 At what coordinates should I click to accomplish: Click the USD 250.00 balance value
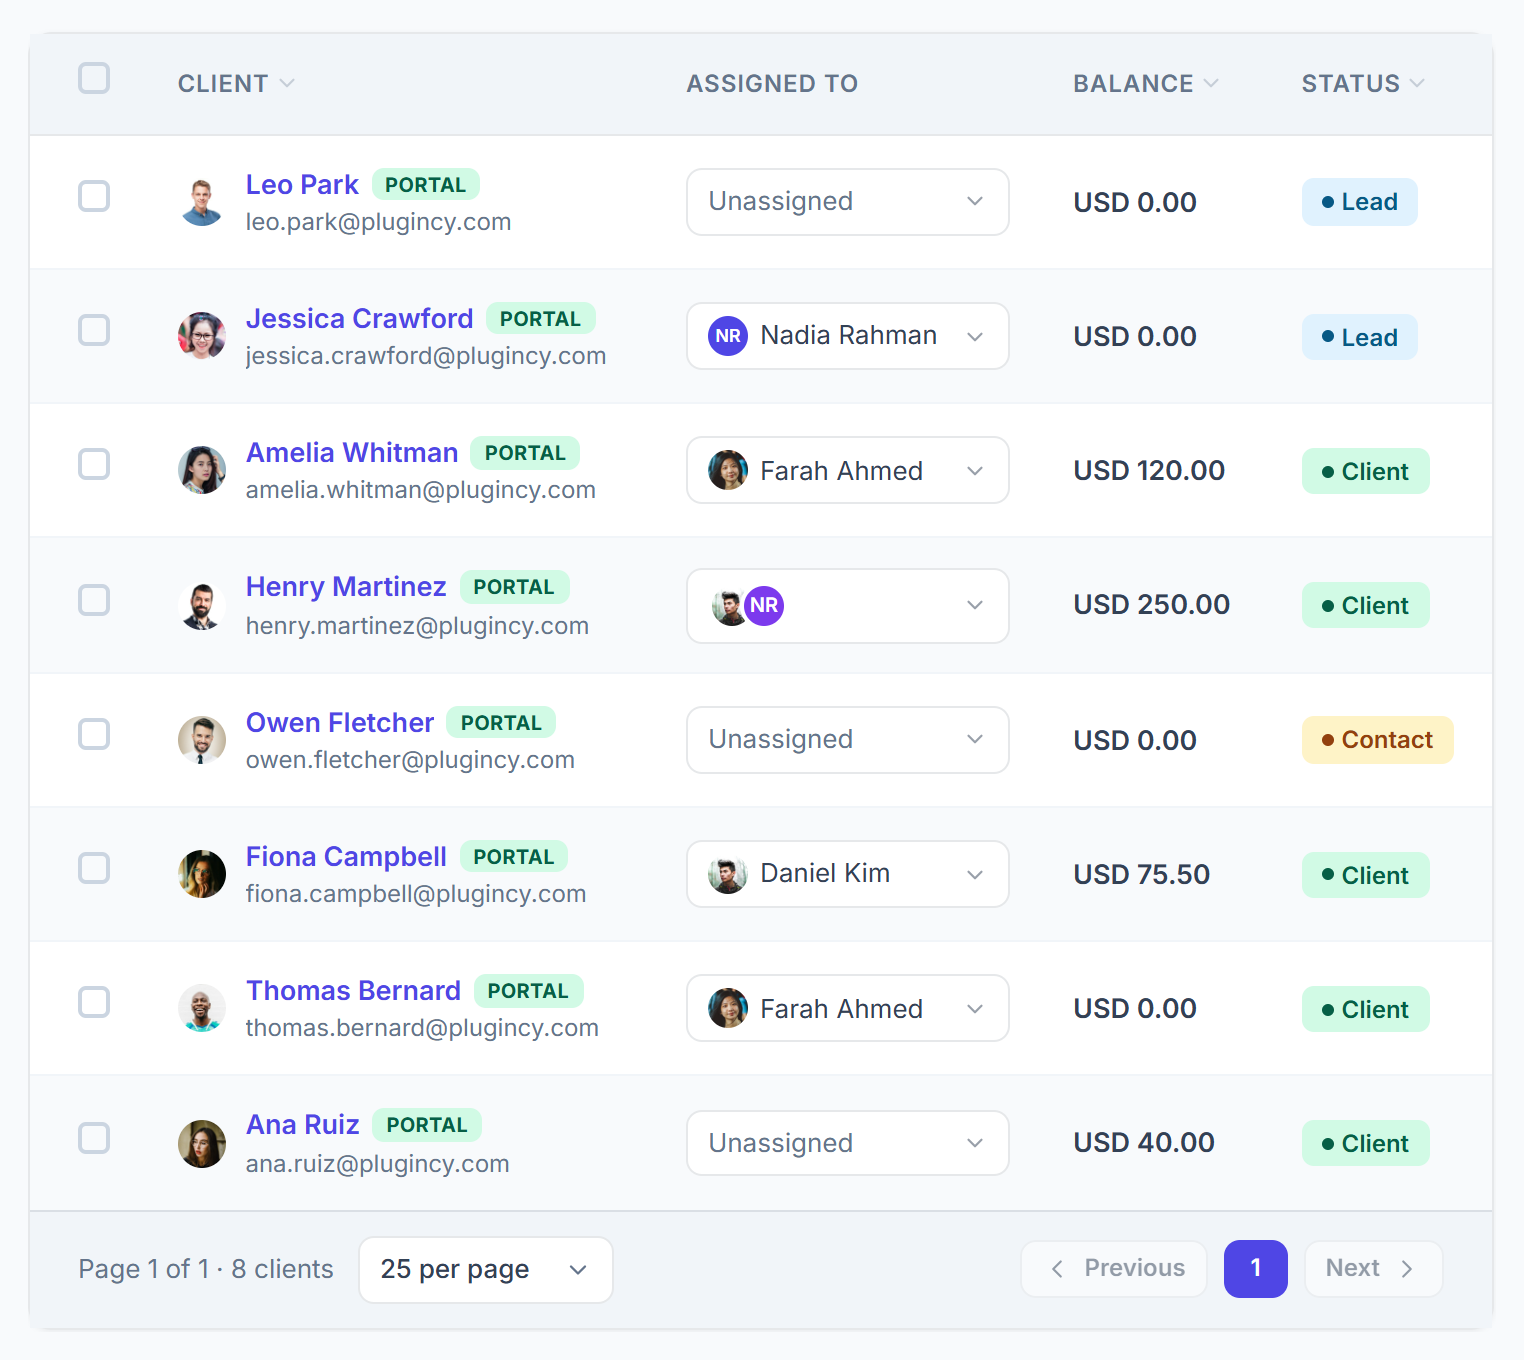coord(1152,605)
